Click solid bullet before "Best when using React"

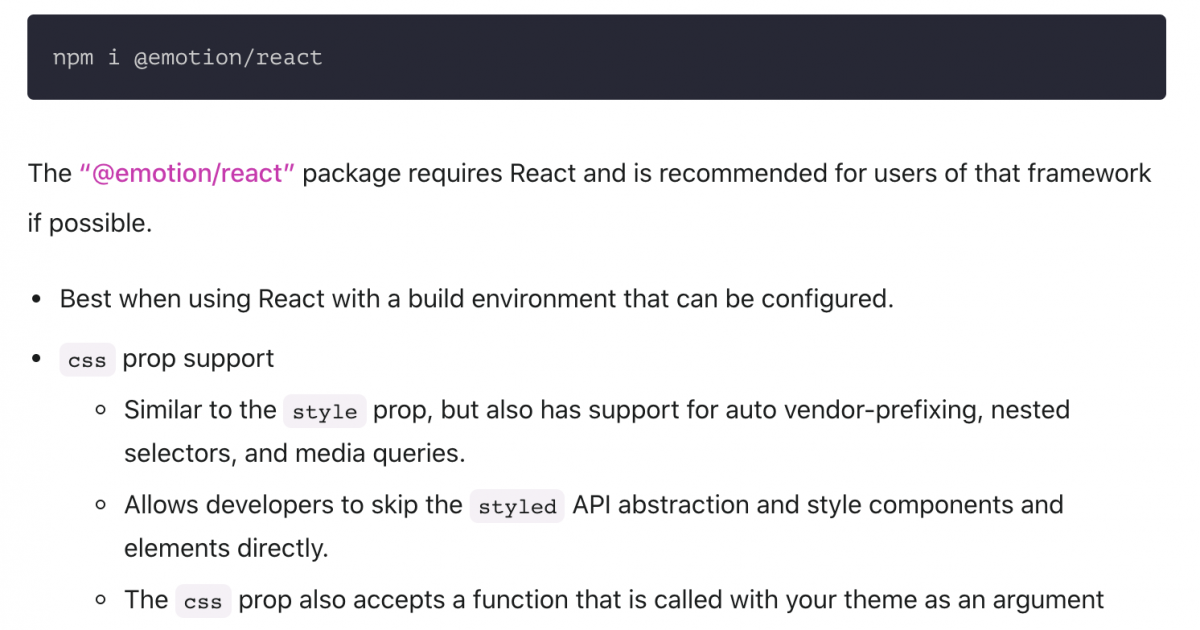click(37, 300)
